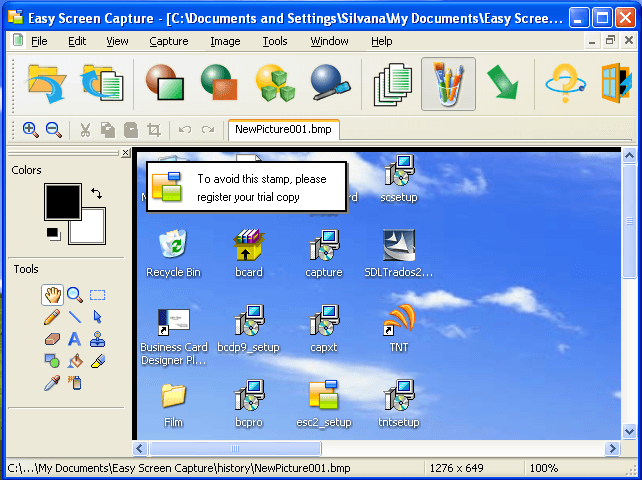The height and width of the screenshot is (480, 642).
Task: Open the View menu
Action: 117,41
